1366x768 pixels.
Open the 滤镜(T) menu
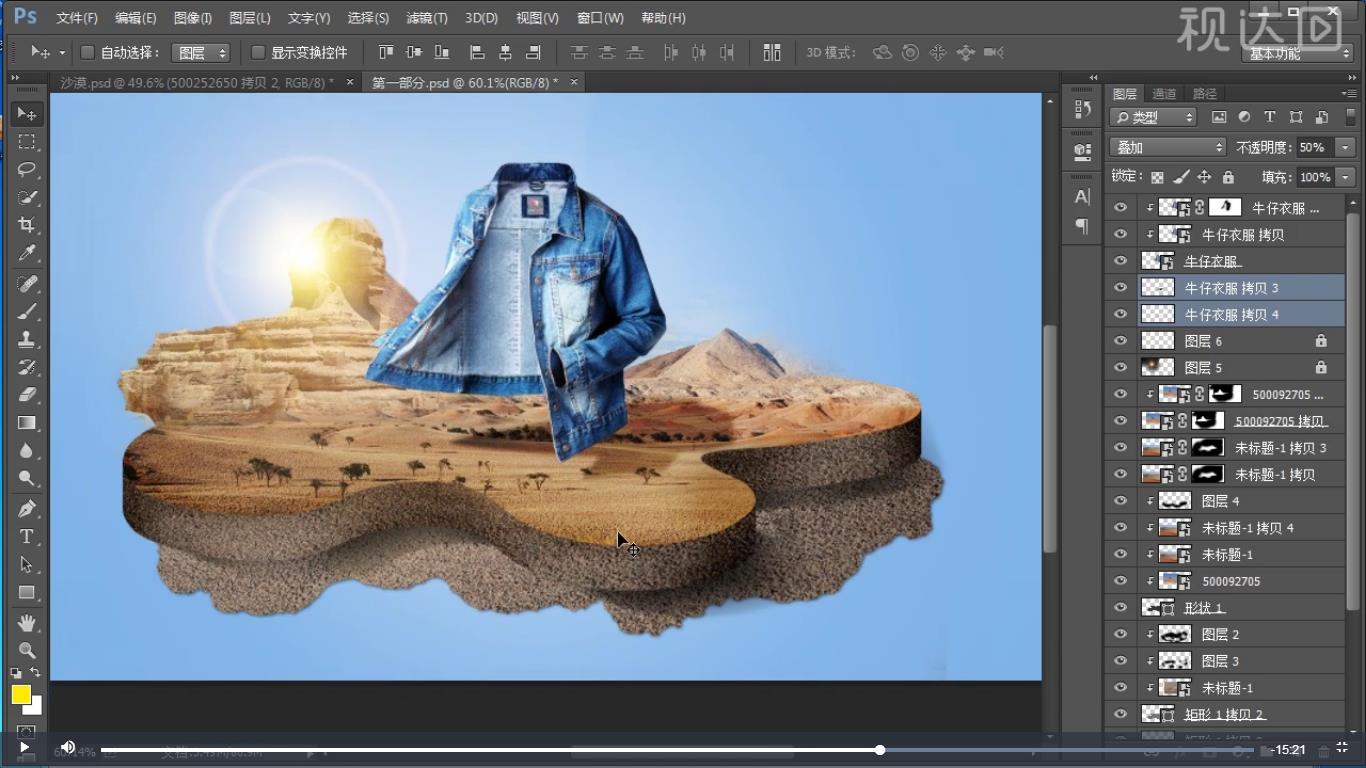(427, 18)
